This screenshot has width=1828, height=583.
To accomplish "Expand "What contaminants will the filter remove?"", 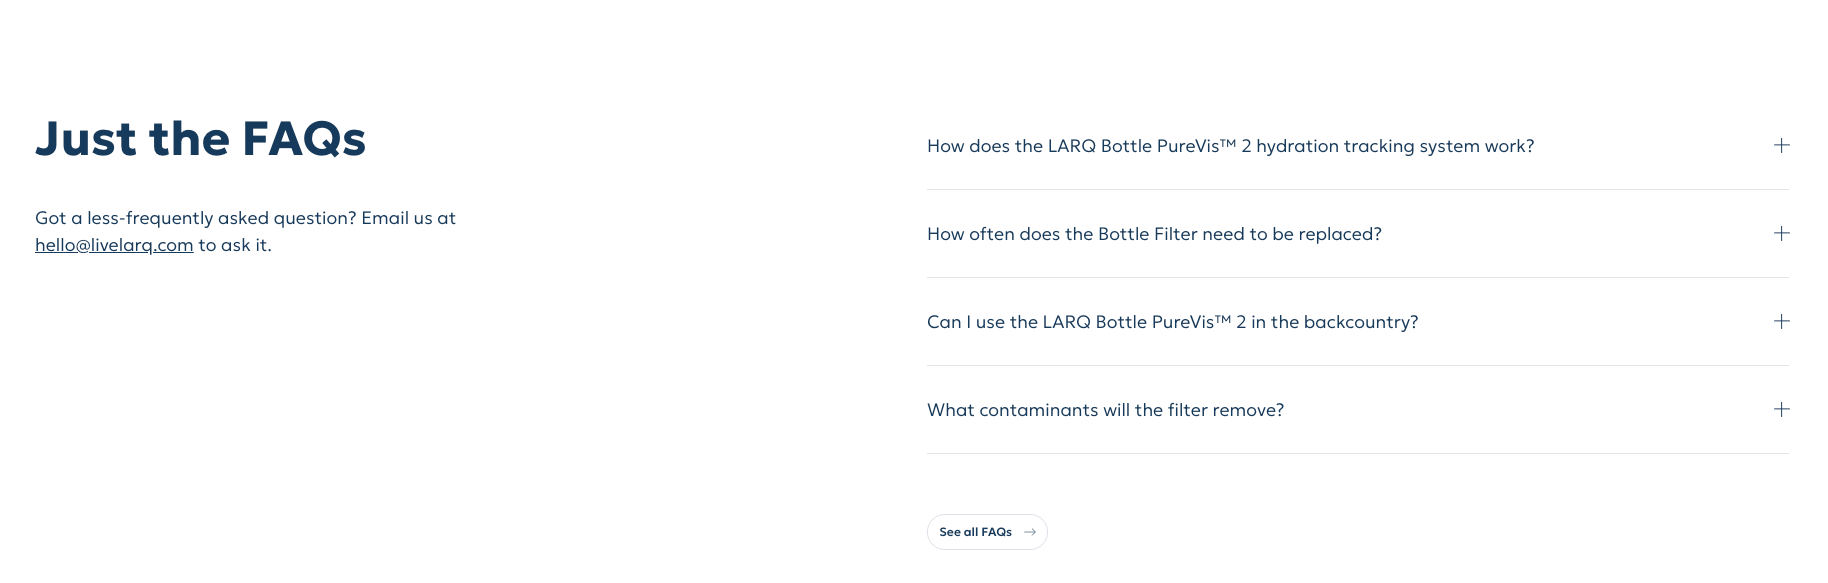I will tap(1105, 410).
